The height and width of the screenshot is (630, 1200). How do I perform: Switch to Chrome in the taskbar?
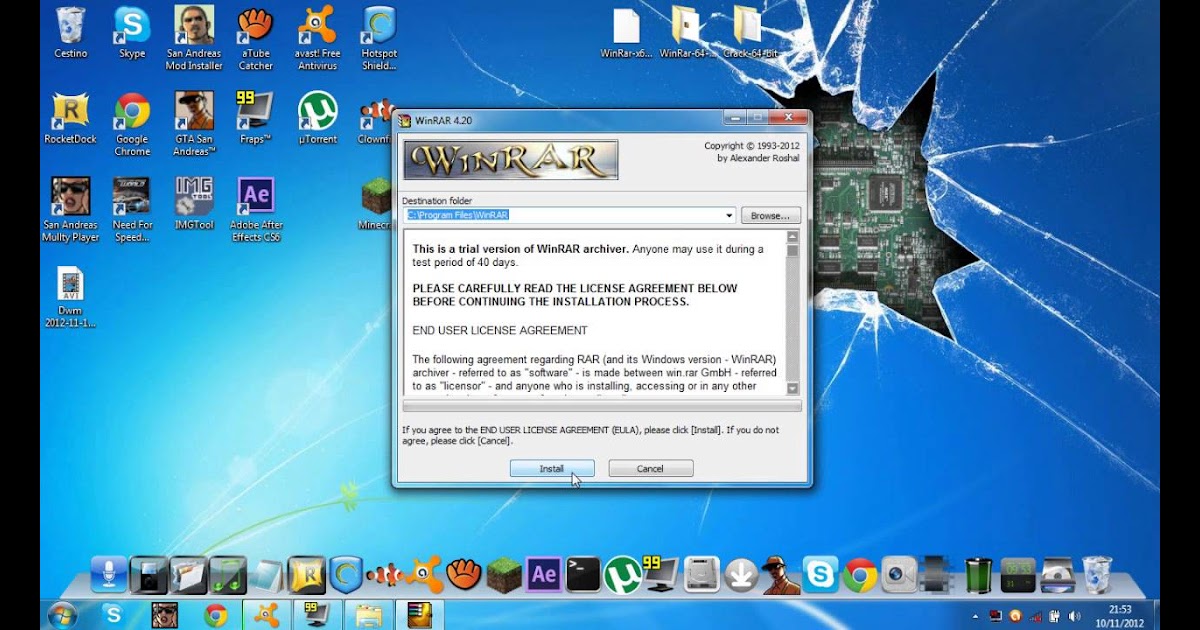[215, 615]
